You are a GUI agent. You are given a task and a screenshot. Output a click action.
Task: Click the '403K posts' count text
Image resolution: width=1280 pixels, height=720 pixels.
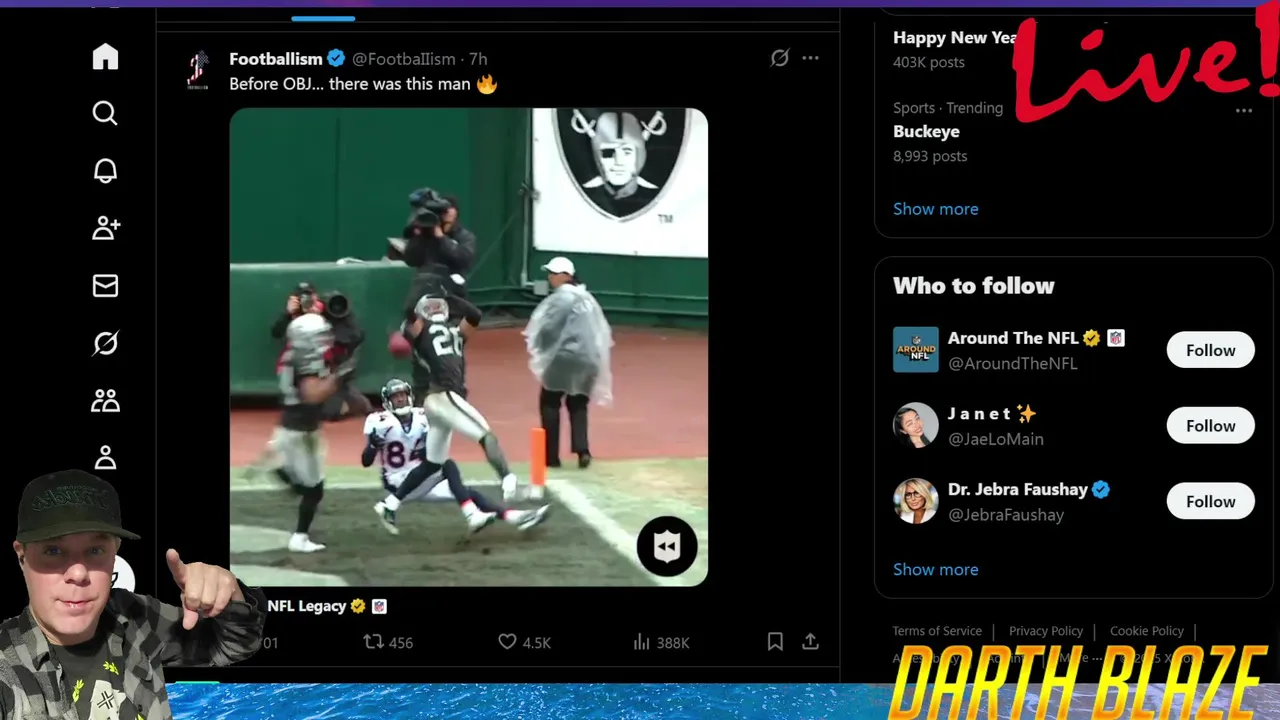pyautogui.click(x=929, y=62)
